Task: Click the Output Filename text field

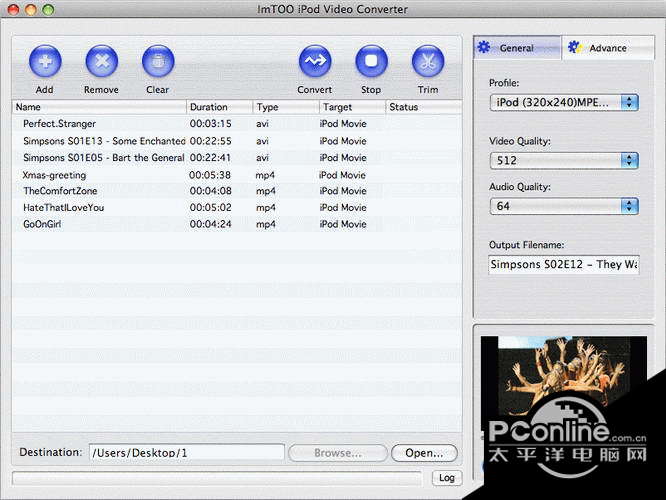Action: coord(564,265)
